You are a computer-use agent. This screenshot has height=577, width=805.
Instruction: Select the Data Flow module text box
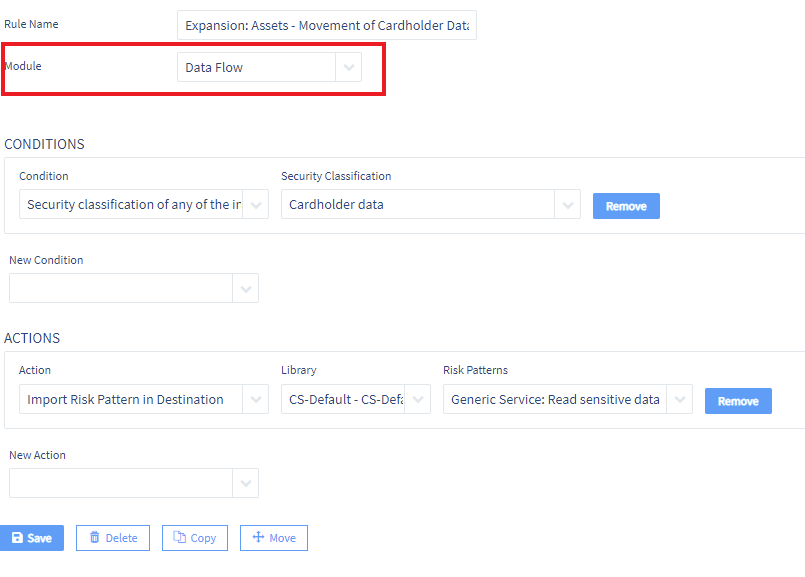[255, 68]
